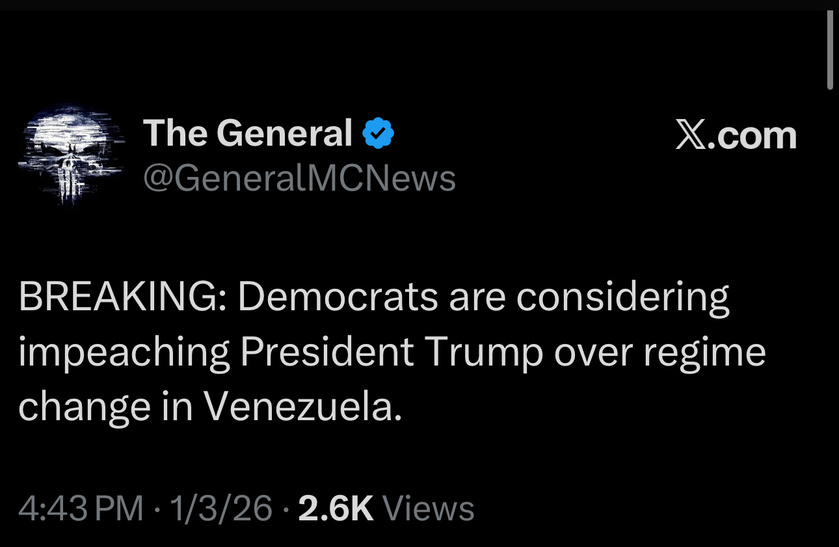Click the 2.6K view count

336,508
